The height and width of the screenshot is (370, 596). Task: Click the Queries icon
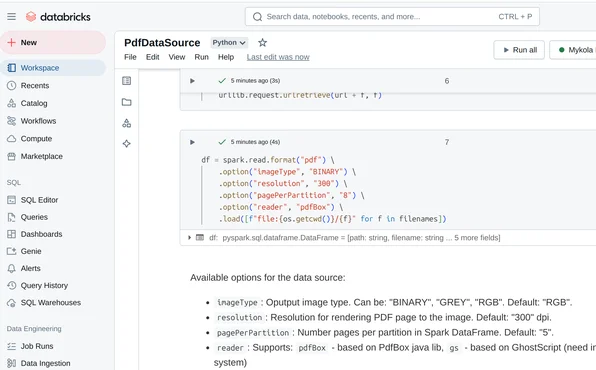click(12, 217)
